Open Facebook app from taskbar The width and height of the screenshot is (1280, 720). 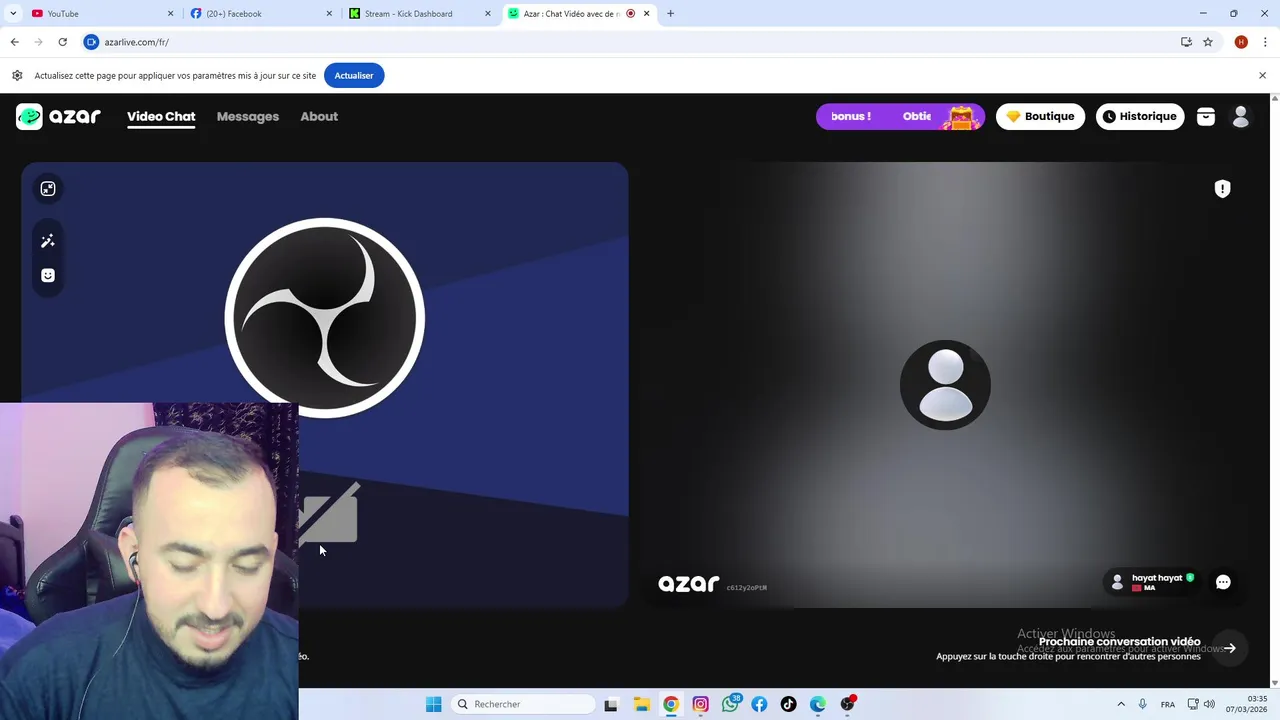click(759, 704)
